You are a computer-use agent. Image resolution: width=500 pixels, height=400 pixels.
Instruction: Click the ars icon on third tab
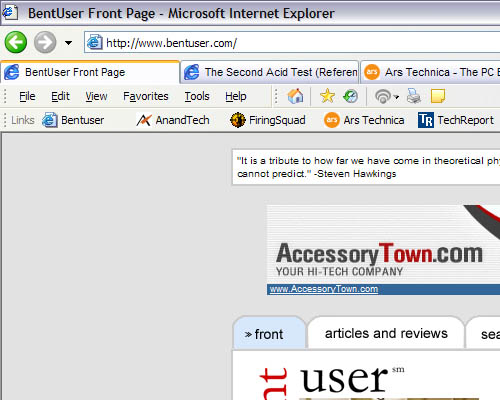tap(372, 72)
